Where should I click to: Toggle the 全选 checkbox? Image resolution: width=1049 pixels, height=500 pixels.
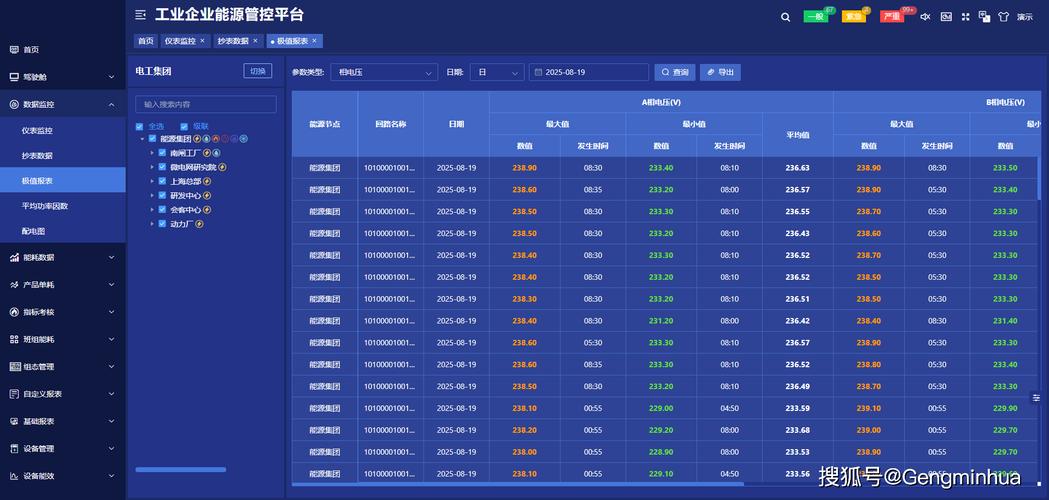[x=139, y=127]
